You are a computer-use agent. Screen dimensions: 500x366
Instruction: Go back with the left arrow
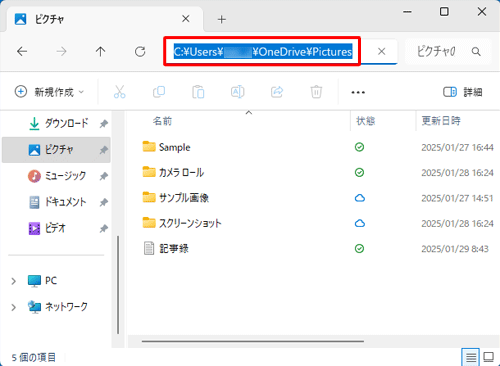pos(22,51)
